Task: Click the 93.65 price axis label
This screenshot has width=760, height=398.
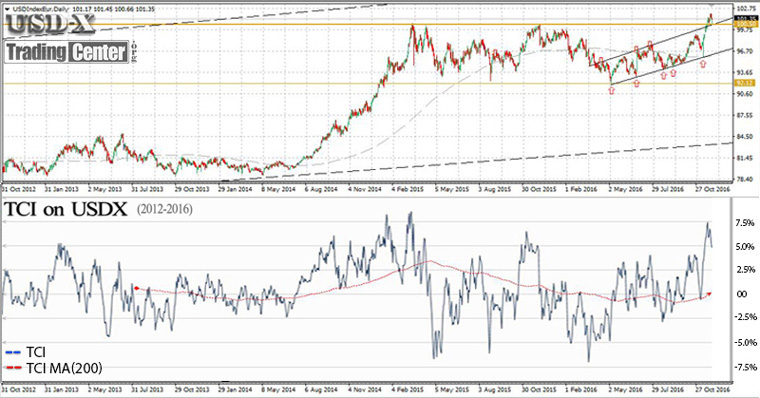Action: [x=744, y=73]
